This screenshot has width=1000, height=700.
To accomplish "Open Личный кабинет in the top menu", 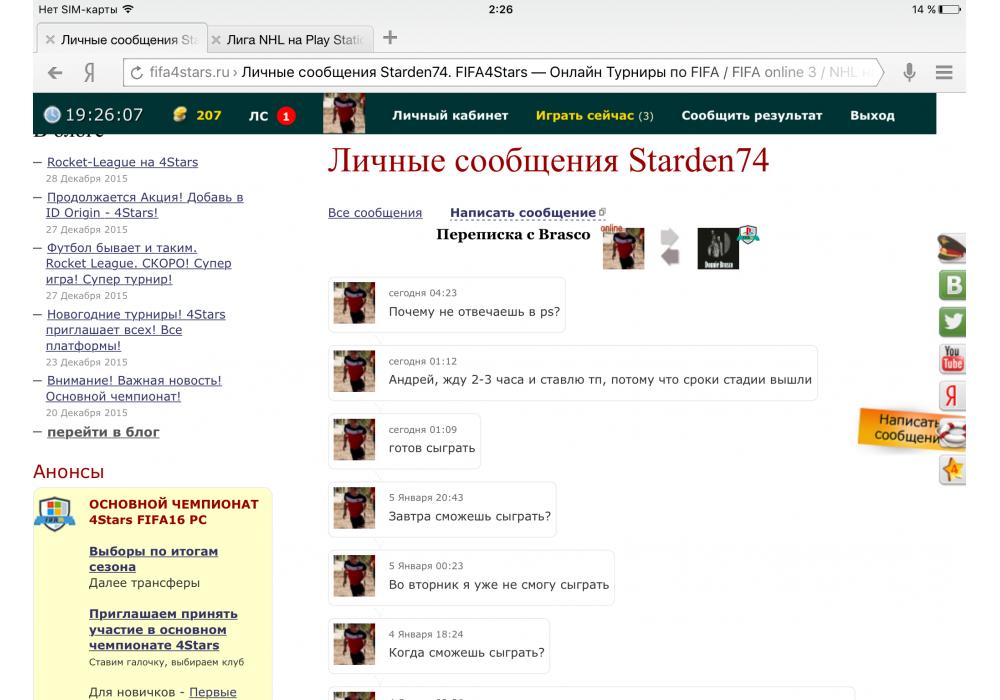I will tap(450, 115).
